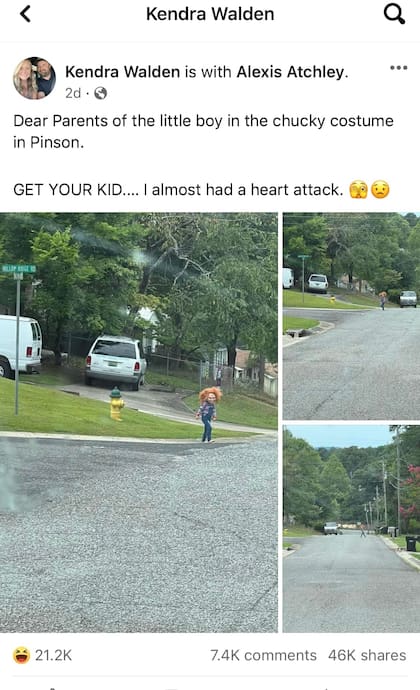This screenshot has width=420, height=690.
Task: Open the large Chucky costume photo
Action: pyautogui.click(x=139, y=422)
